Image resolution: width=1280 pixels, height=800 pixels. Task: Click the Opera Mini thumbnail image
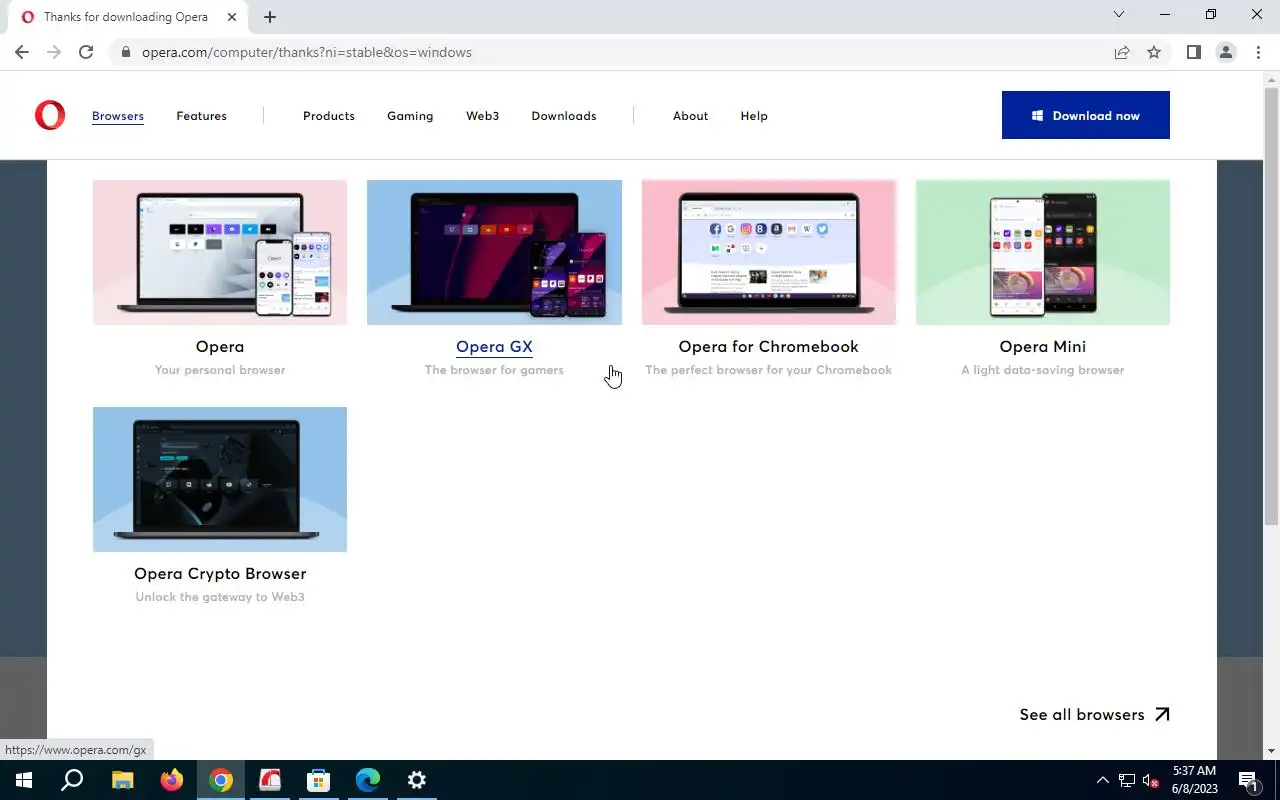(1043, 252)
